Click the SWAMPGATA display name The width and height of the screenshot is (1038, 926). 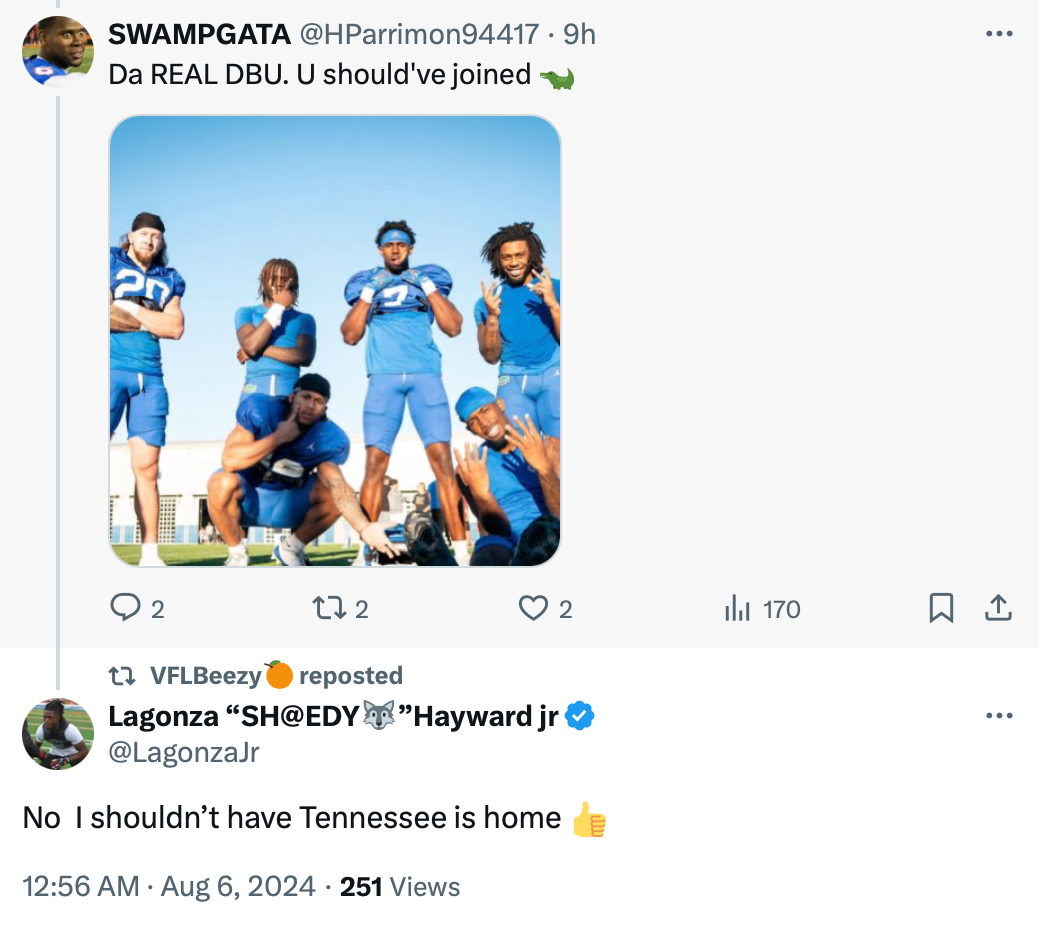199,34
